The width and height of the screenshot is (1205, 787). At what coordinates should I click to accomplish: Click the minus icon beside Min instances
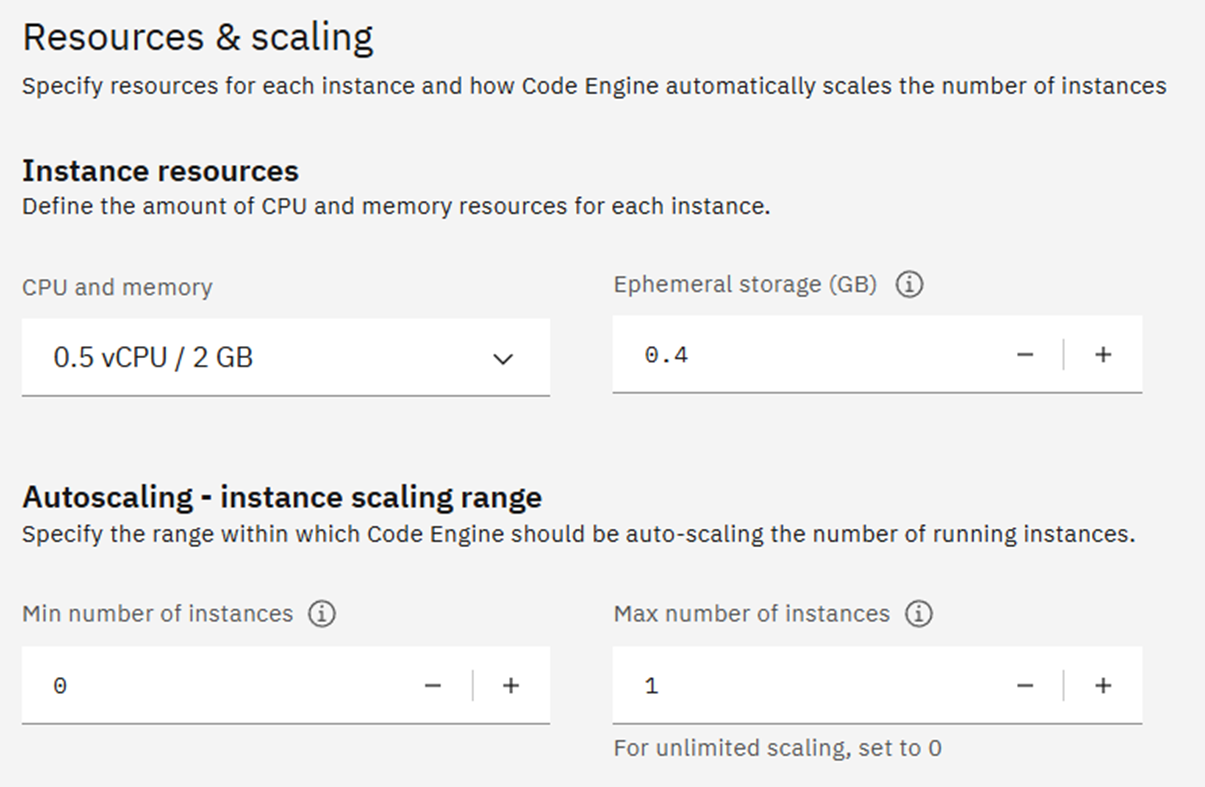click(433, 685)
